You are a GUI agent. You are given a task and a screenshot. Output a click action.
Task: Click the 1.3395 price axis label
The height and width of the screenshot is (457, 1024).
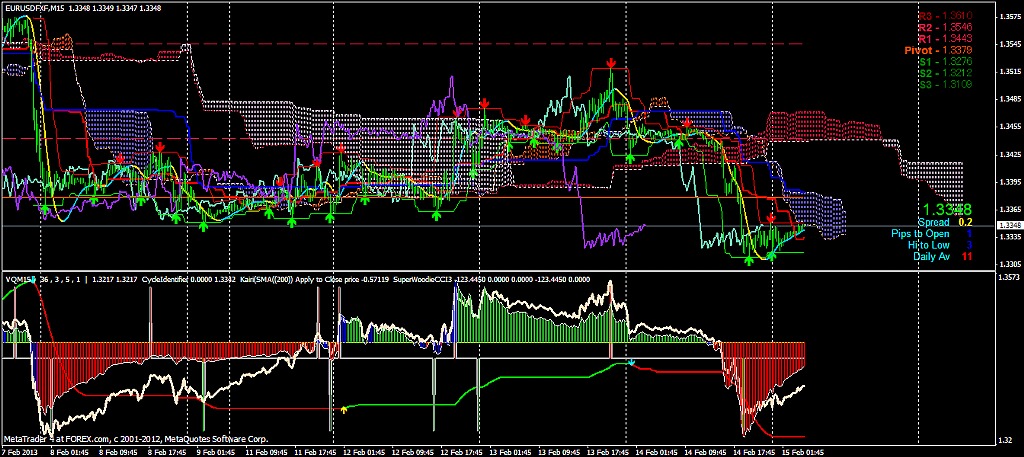1009,182
